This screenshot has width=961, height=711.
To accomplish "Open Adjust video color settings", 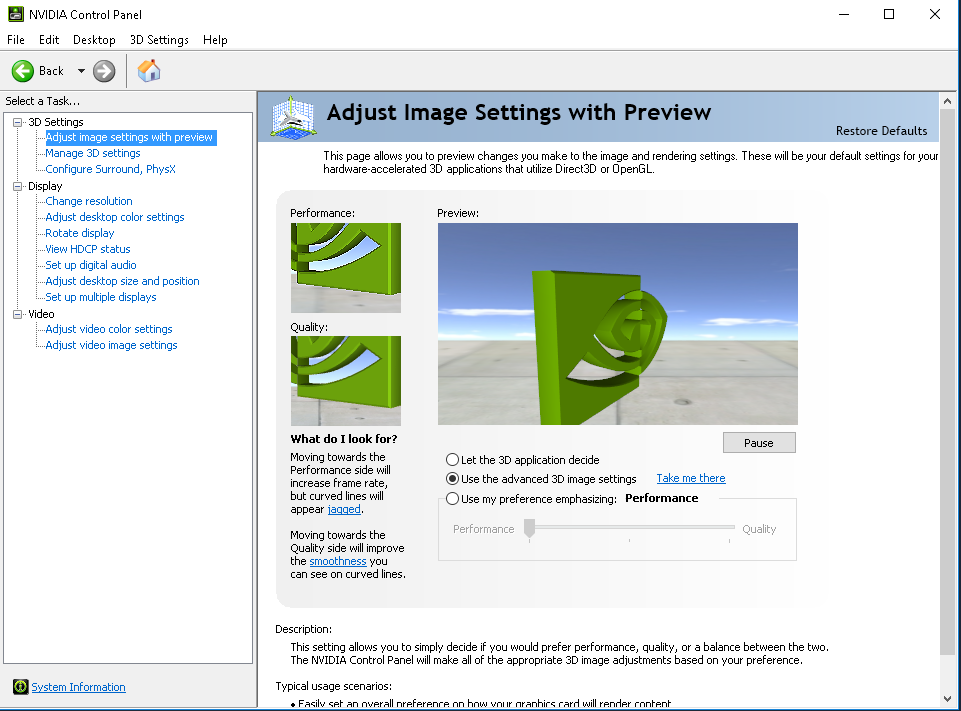I will click(108, 329).
